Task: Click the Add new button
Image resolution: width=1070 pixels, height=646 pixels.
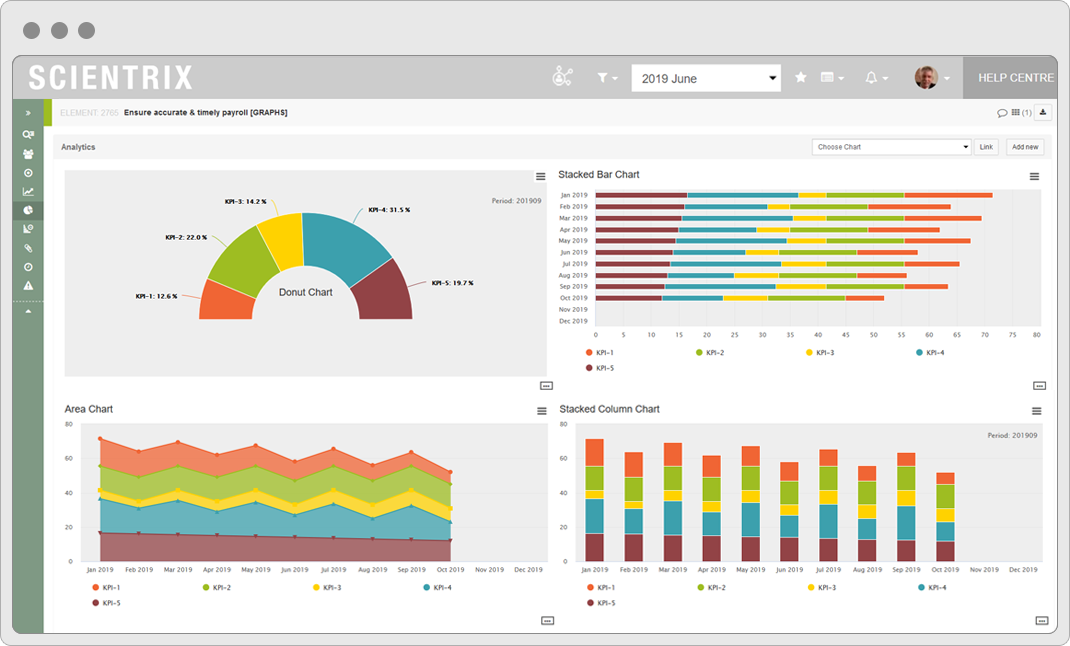Action: pyautogui.click(x=1025, y=147)
